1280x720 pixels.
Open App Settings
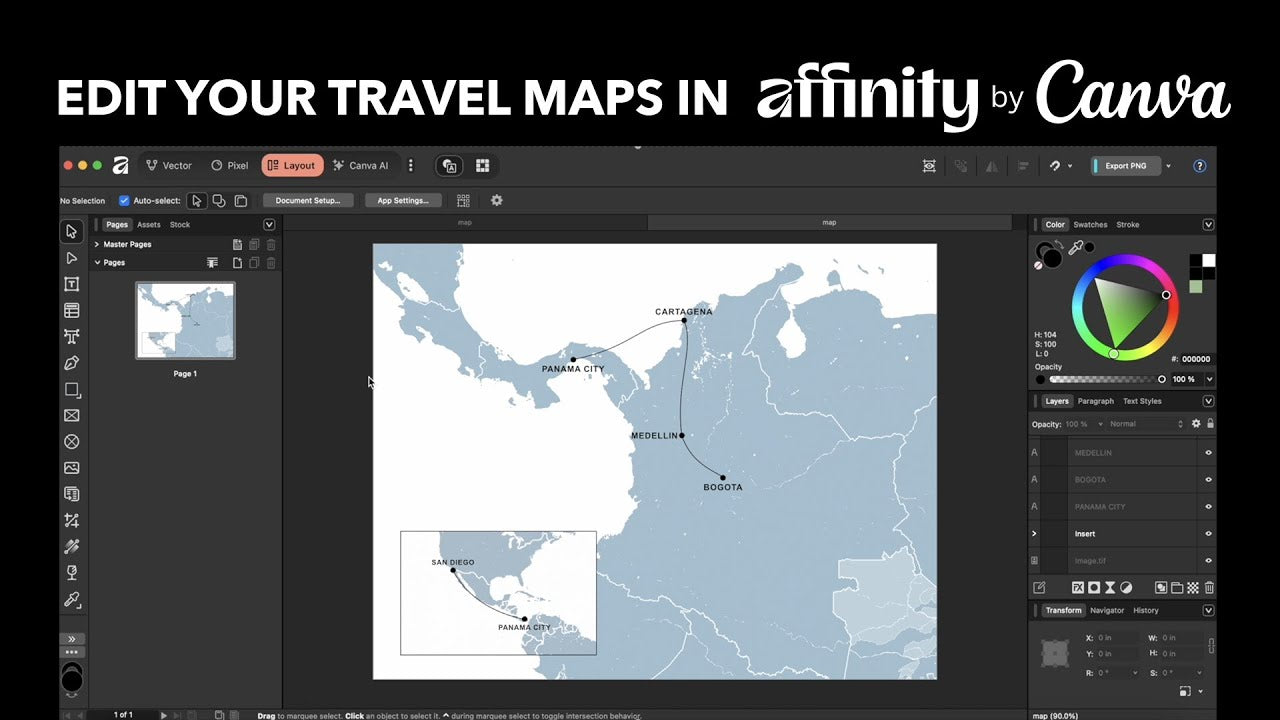coord(403,201)
